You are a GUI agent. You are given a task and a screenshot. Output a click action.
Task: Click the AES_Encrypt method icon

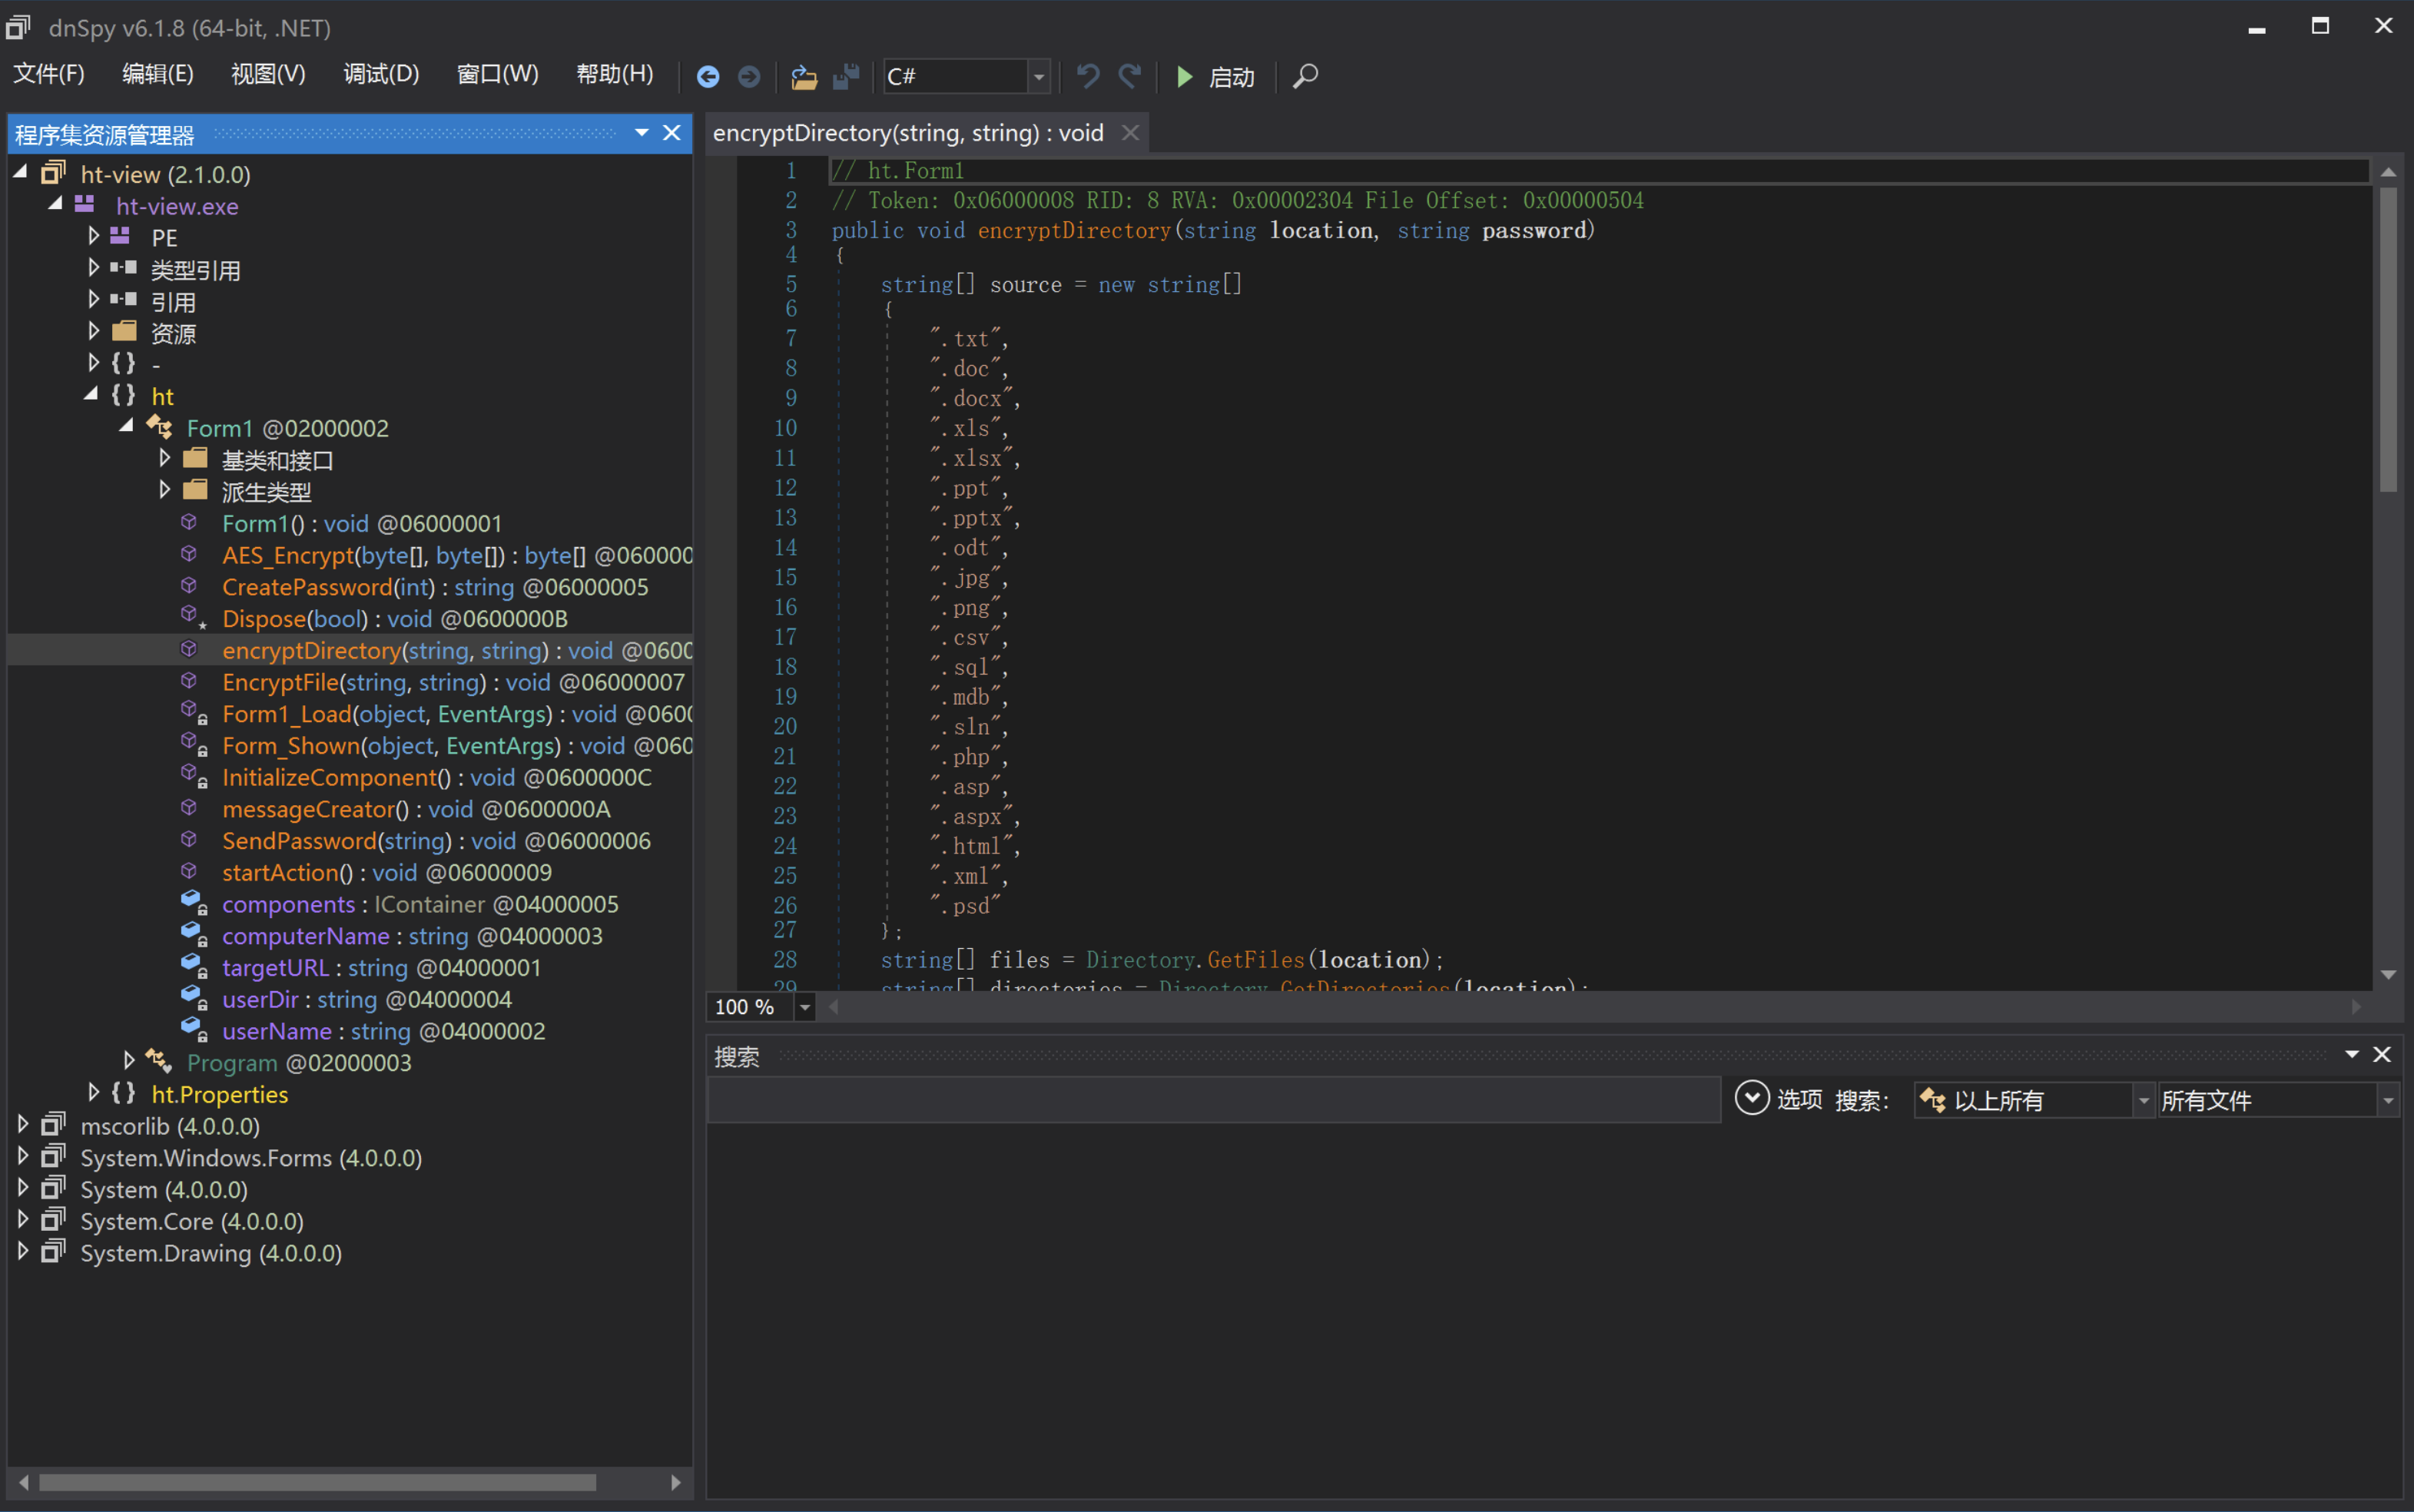[x=188, y=553]
